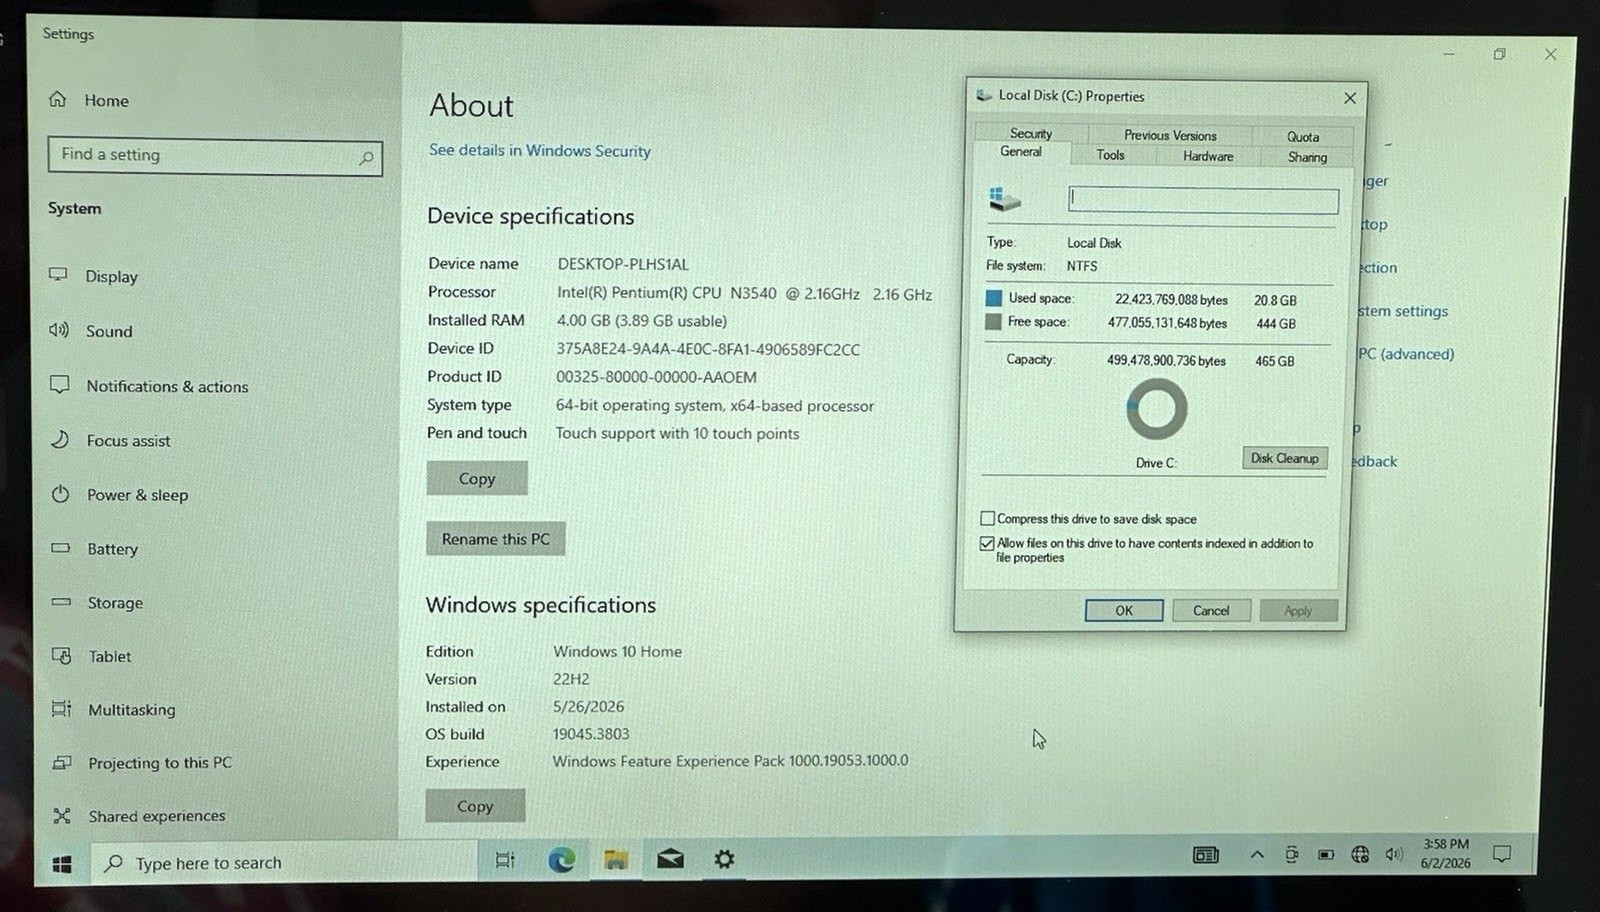Viewport: 1600px width, 912px height.
Task: Click device name DESKTOP-PLHS1AL
Action: pos(623,264)
